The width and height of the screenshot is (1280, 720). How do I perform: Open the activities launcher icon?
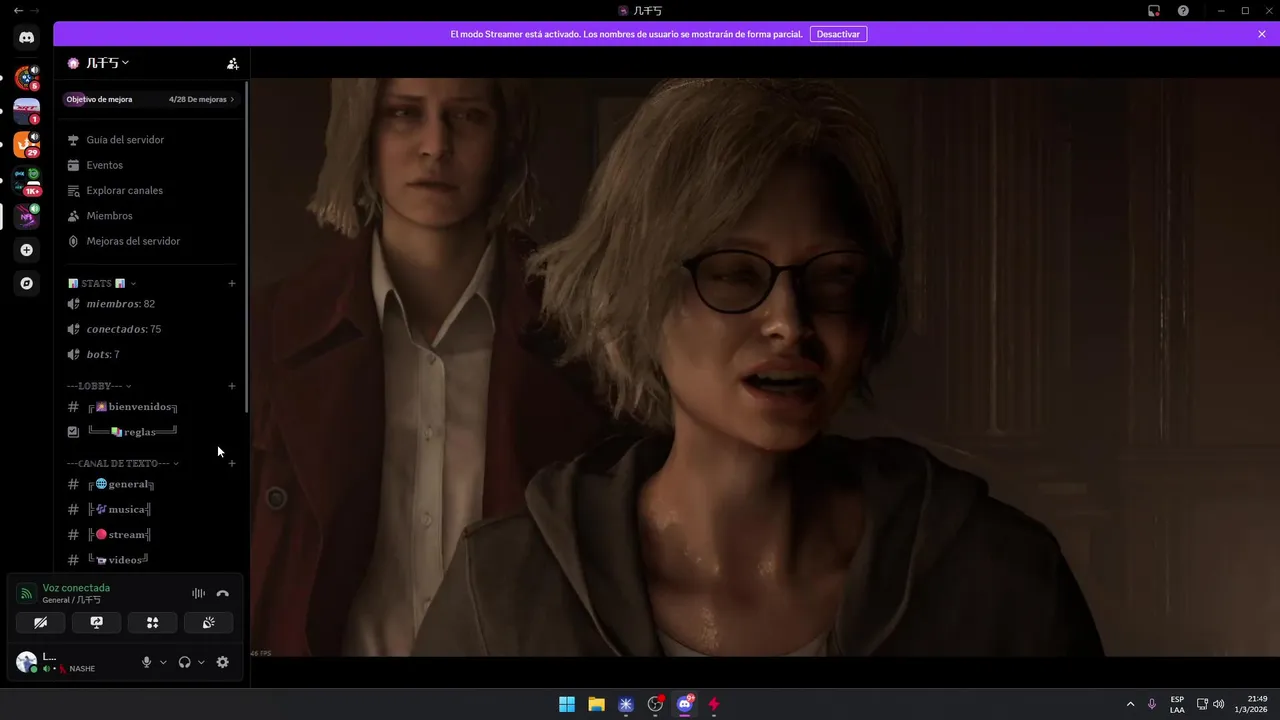click(x=152, y=623)
